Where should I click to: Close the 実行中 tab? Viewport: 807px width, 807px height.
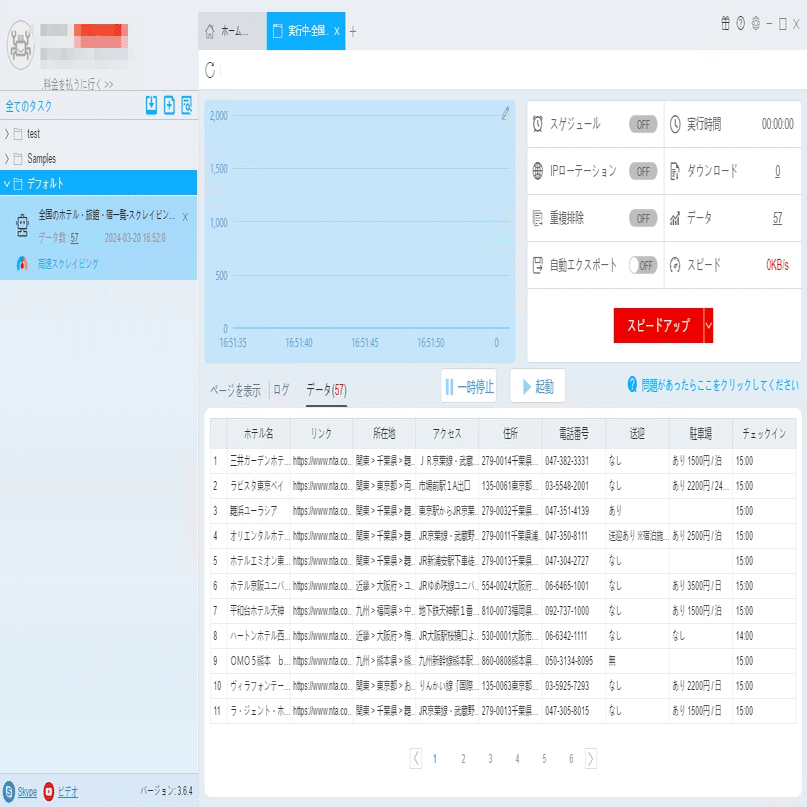(x=337, y=31)
